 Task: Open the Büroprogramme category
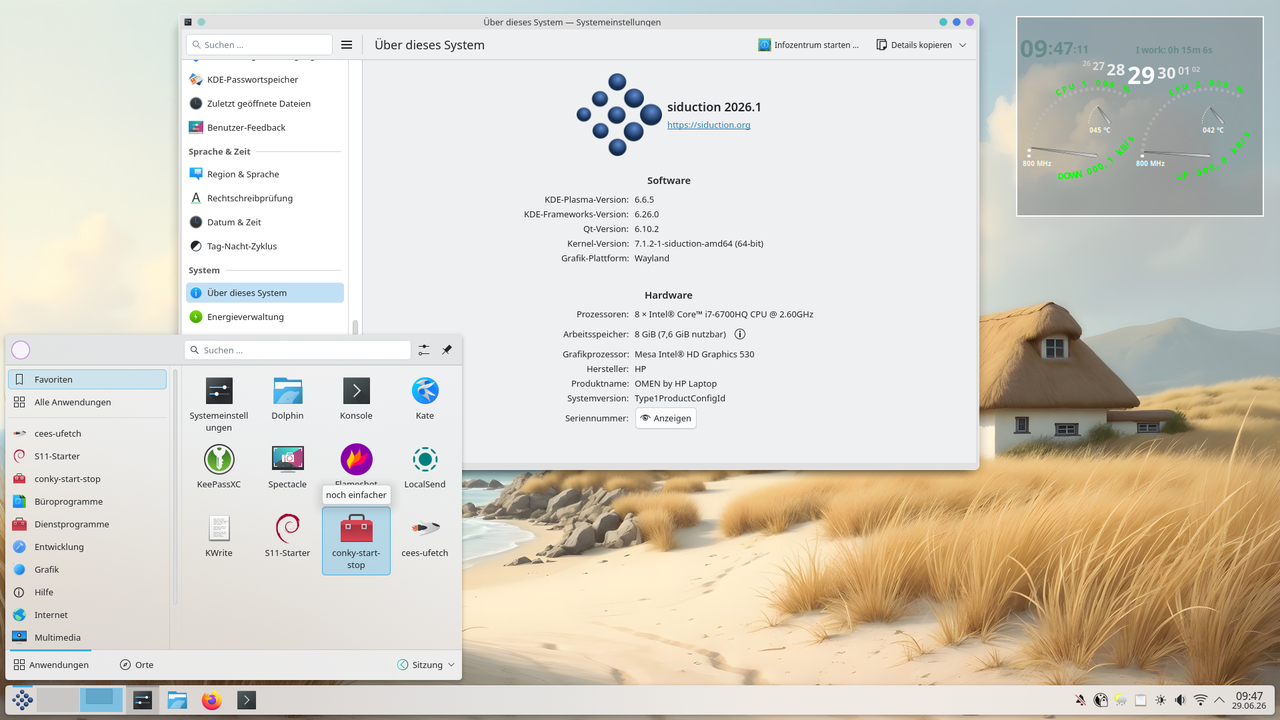pos(87,501)
